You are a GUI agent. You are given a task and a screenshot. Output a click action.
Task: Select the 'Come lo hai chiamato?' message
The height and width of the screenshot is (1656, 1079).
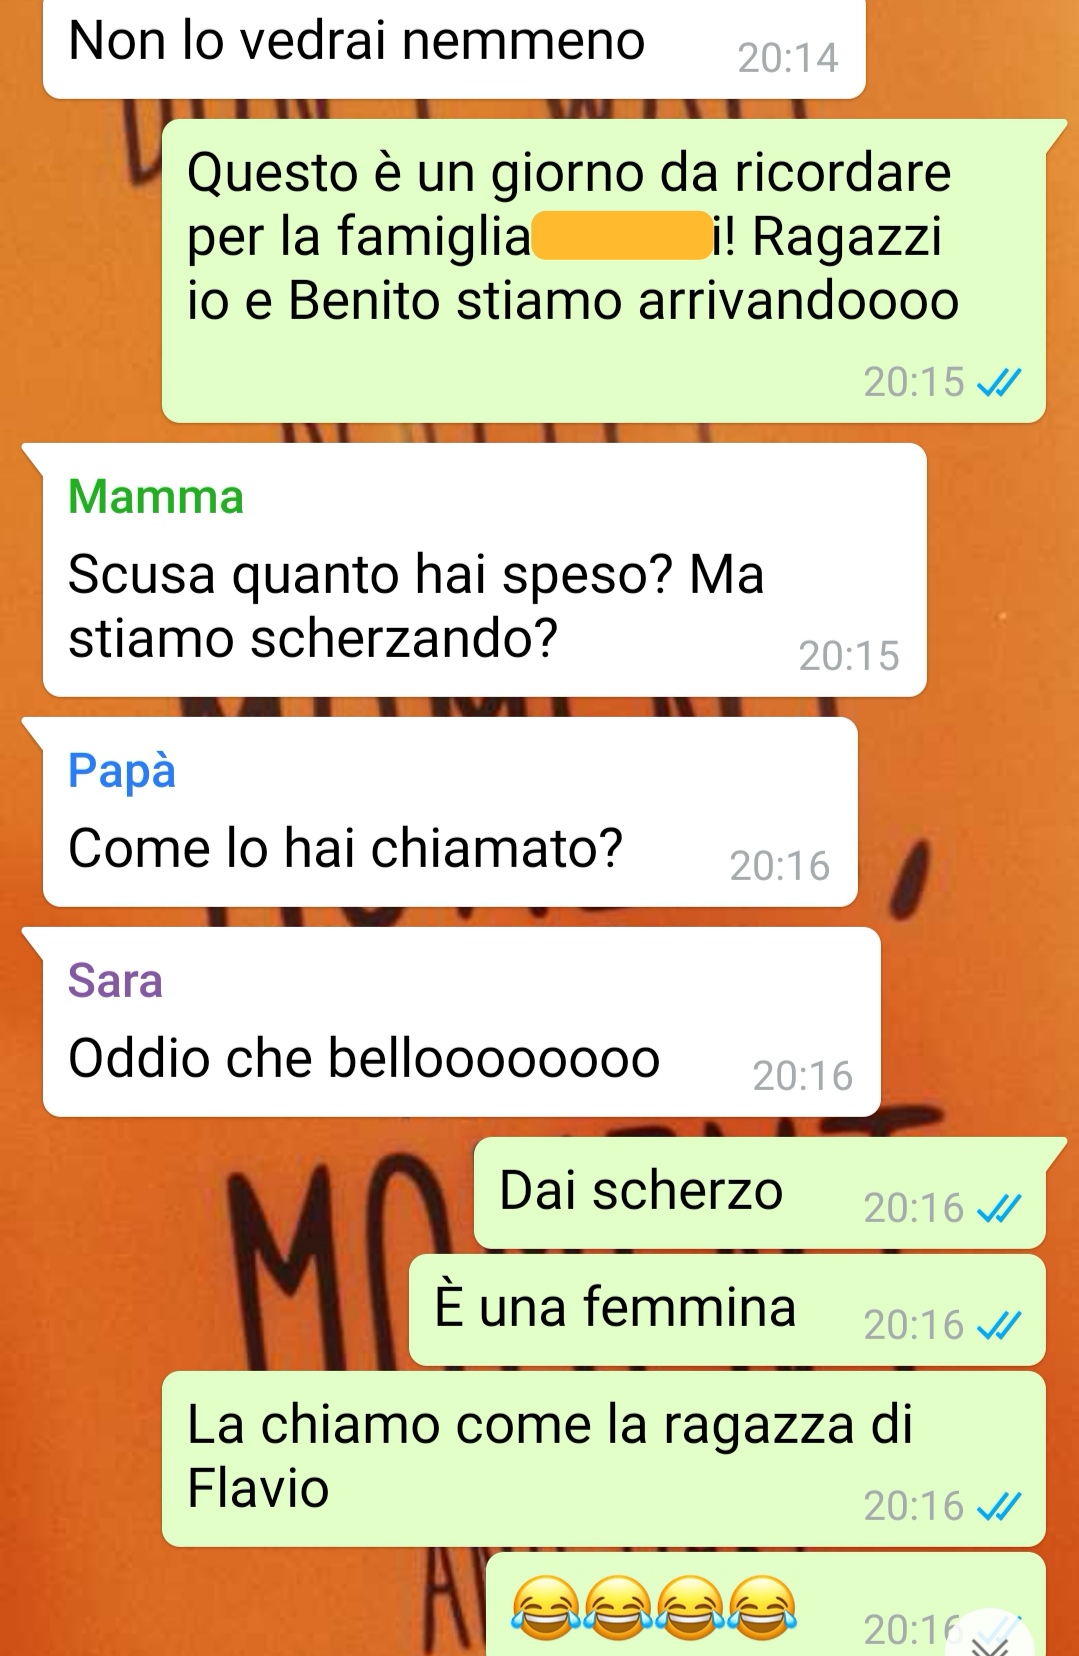point(450,812)
